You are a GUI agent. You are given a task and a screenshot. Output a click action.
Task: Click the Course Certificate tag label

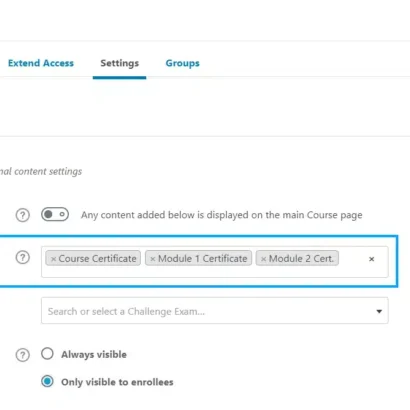point(97,259)
